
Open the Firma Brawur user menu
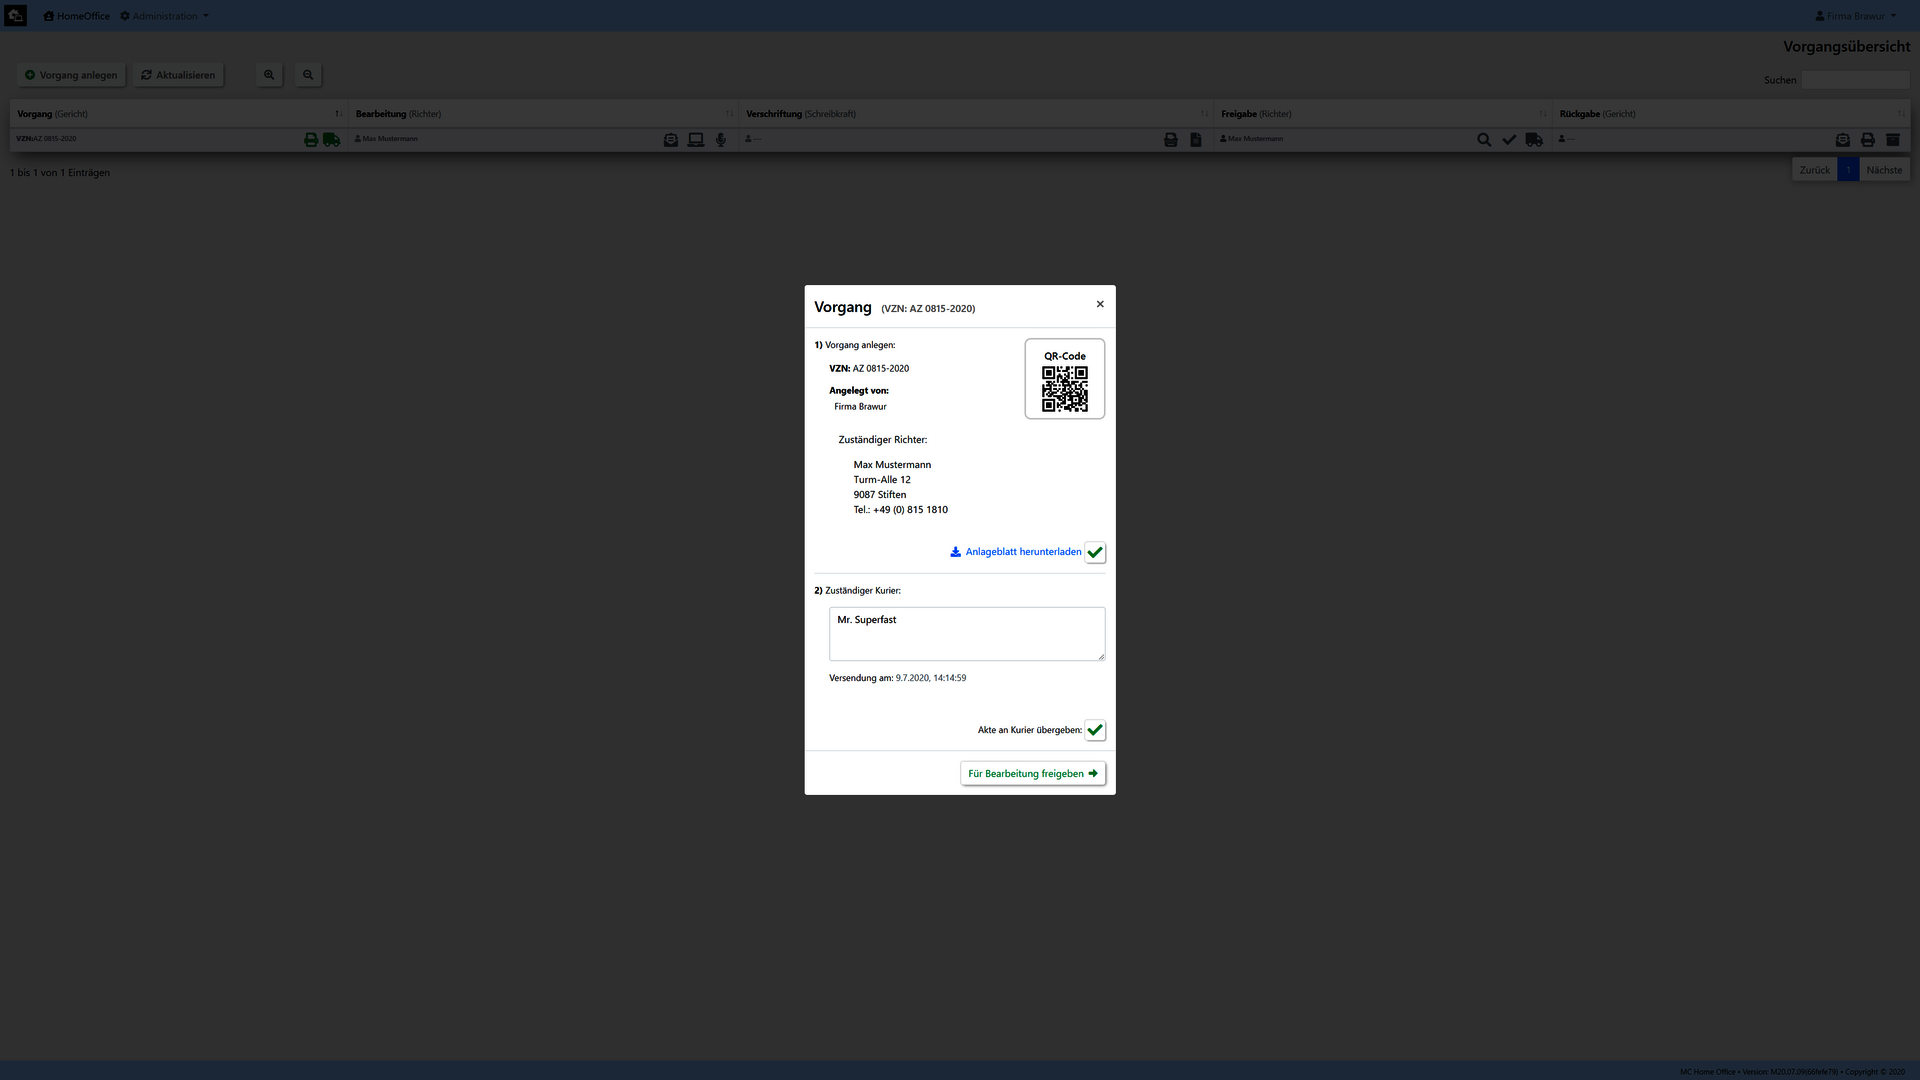[1856, 16]
